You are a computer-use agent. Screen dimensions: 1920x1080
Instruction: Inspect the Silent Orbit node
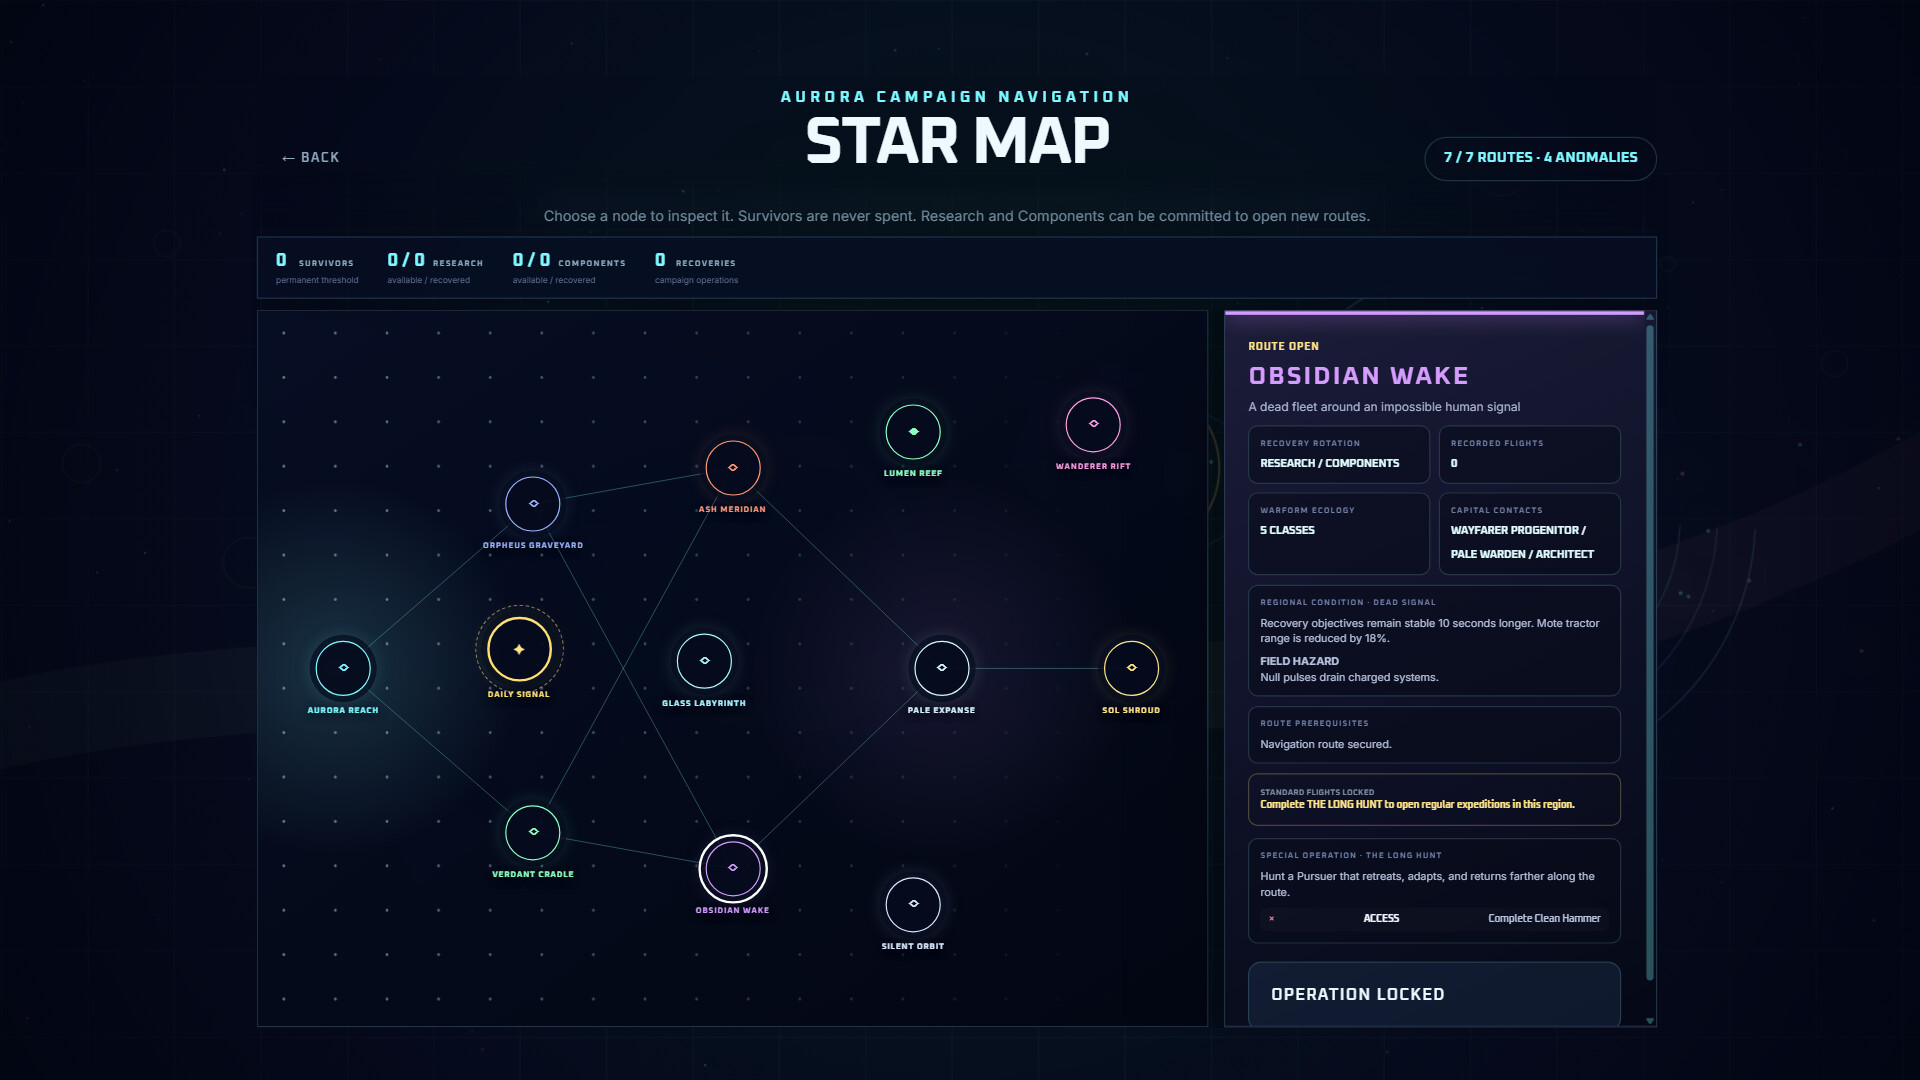[x=913, y=904]
